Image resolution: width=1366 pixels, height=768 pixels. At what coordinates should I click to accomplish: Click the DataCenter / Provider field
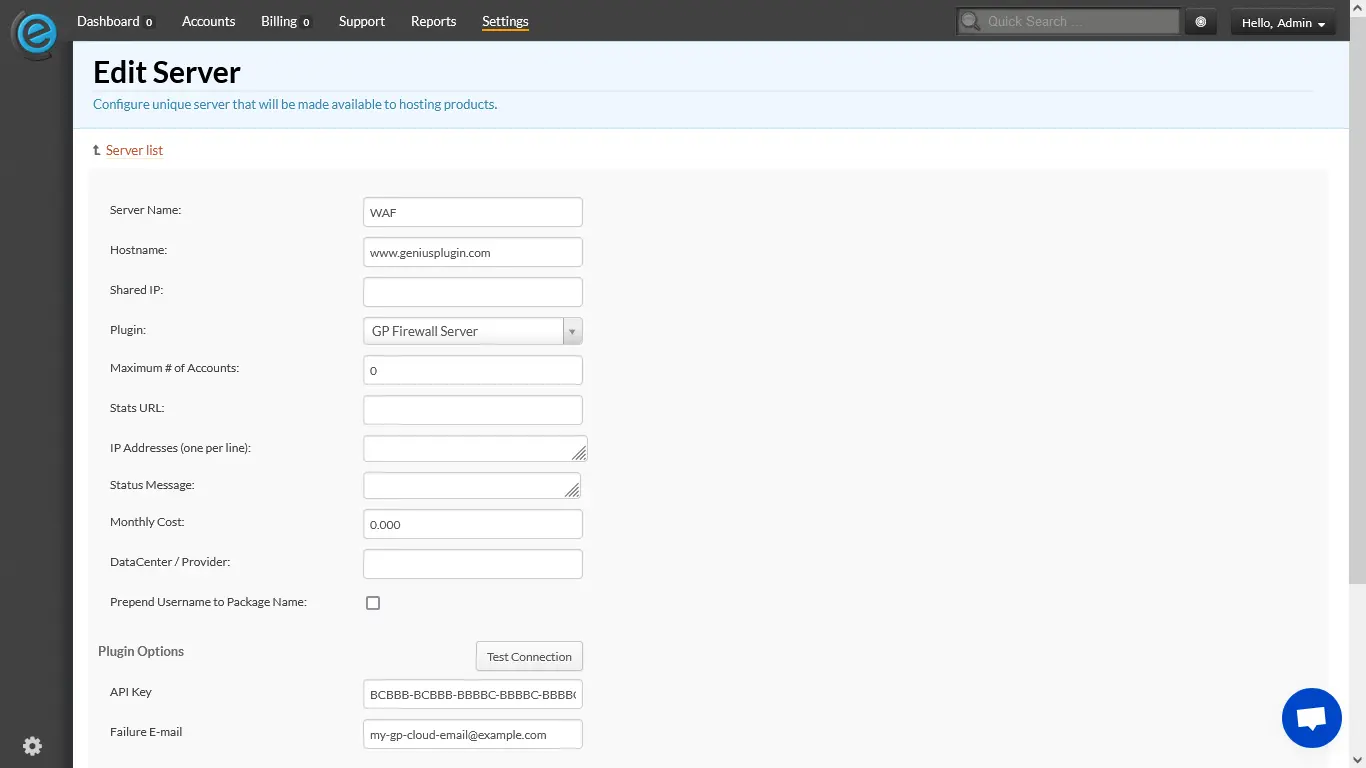(x=473, y=564)
